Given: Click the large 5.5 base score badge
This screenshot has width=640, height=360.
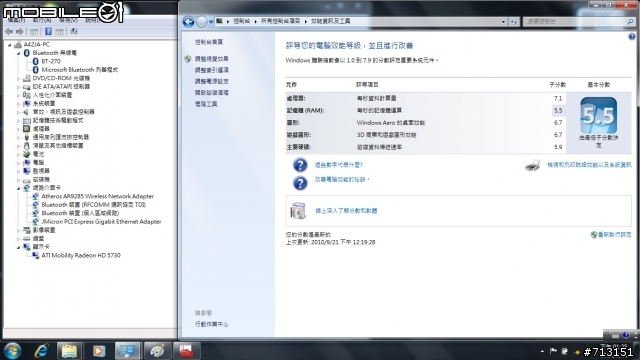Looking at the screenshot, I should [598, 115].
